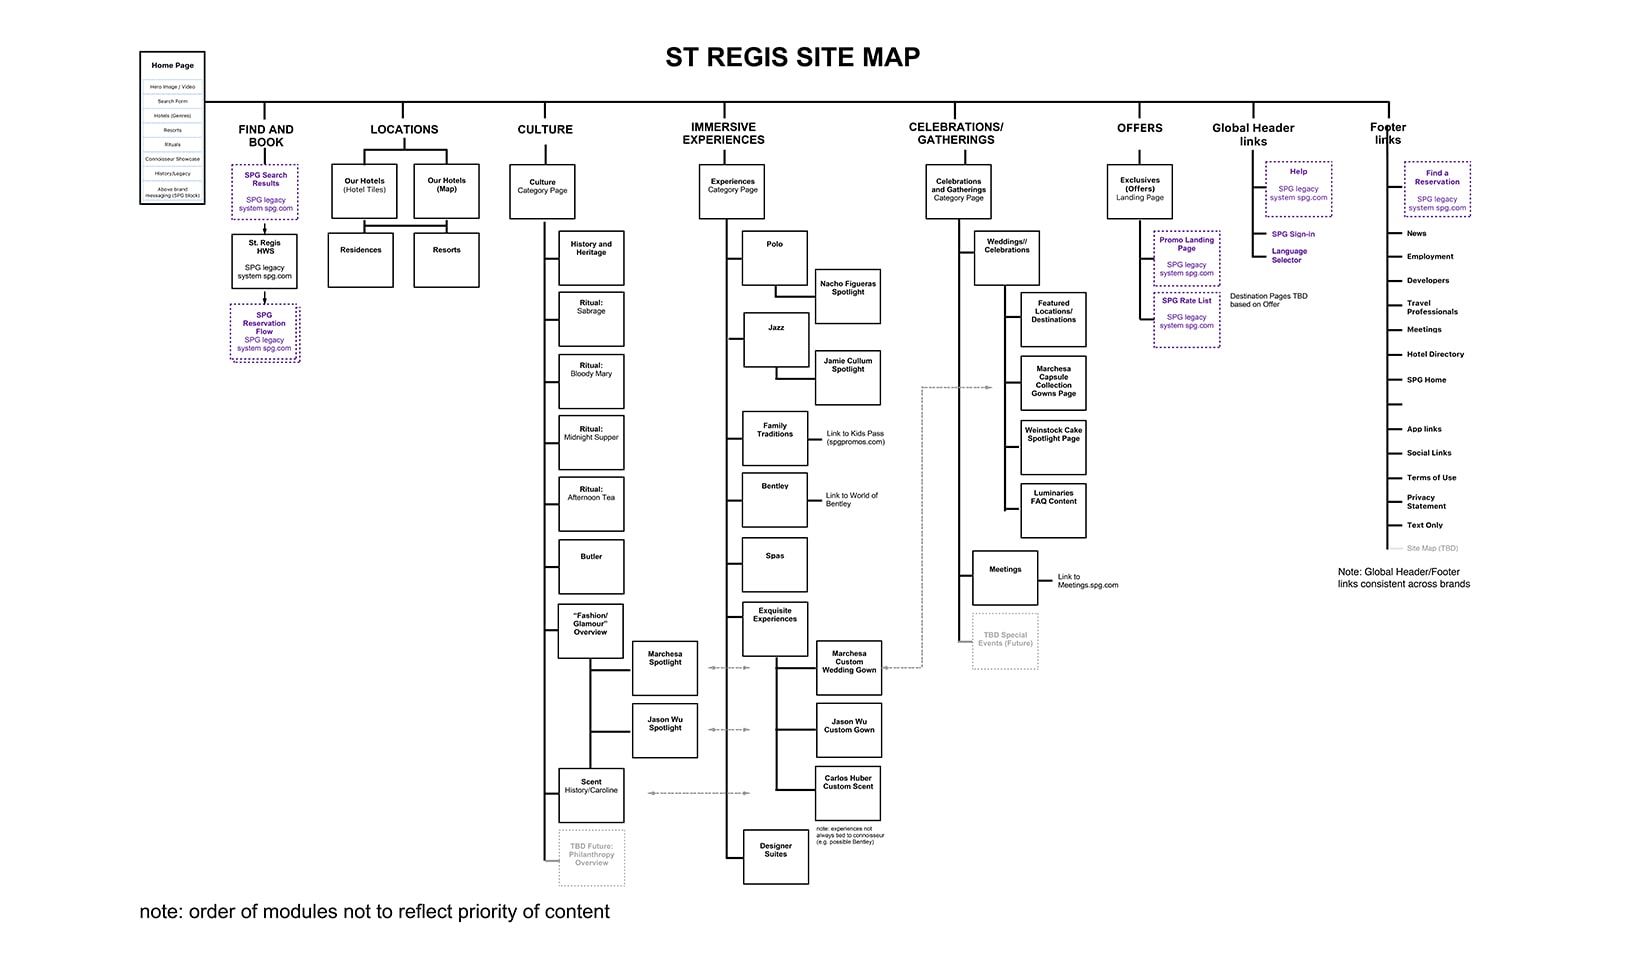1629x971 pixels.
Task: Click the Marchesa Spotlight box
Action: point(665,668)
